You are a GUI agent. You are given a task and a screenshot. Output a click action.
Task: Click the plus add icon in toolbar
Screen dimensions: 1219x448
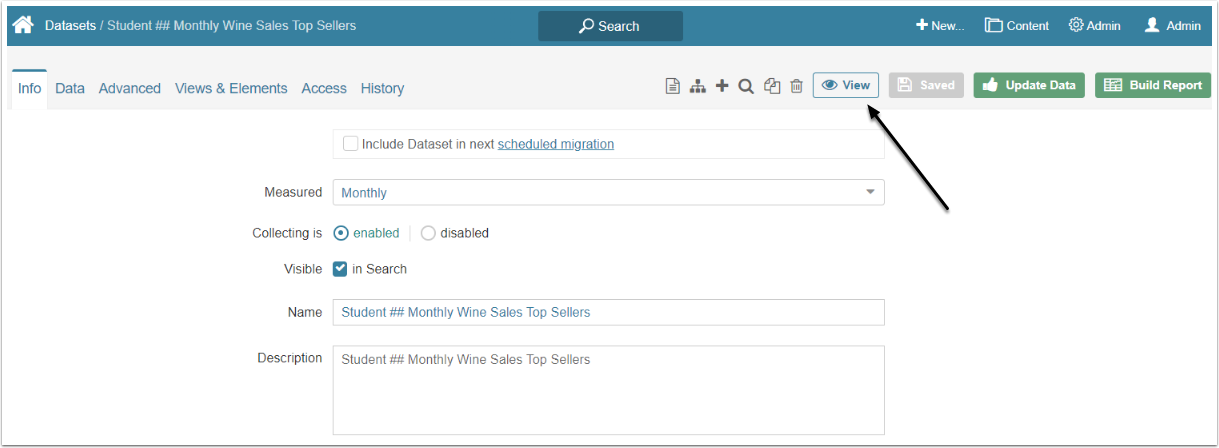point(722,86)
